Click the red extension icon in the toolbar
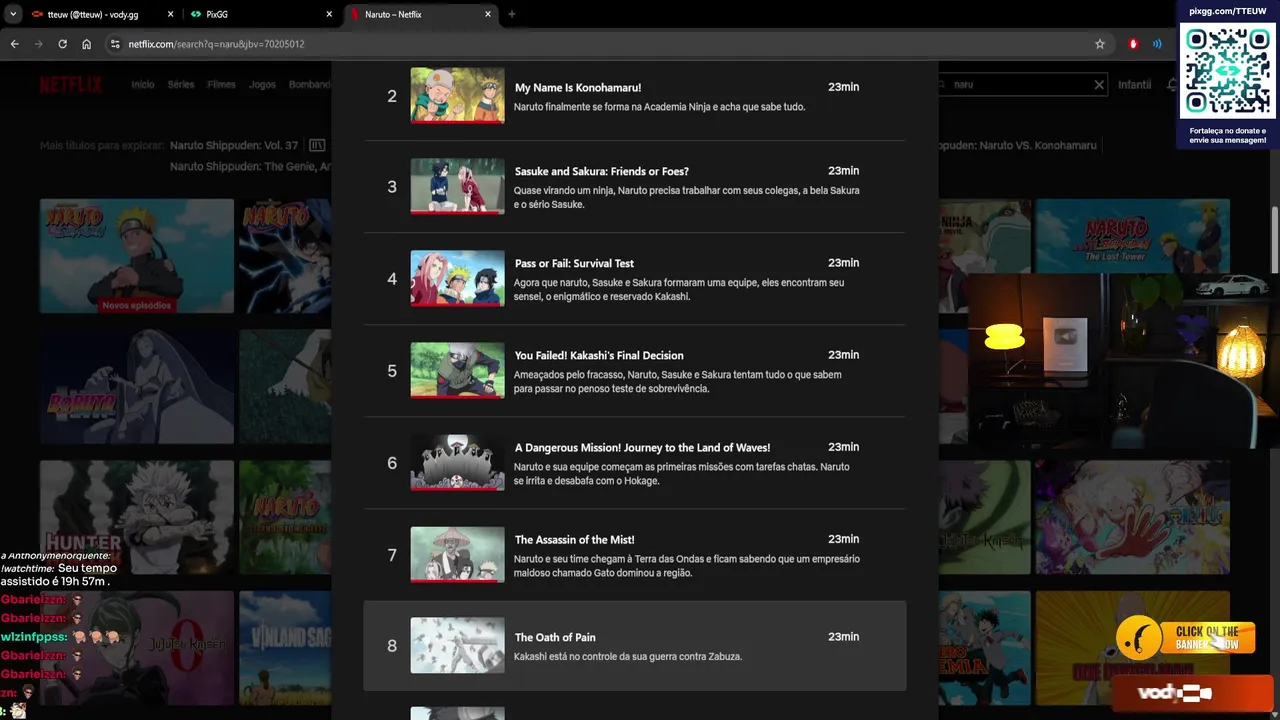Viewport: 1280px width, 720px height. click(x=1133, y=44)
